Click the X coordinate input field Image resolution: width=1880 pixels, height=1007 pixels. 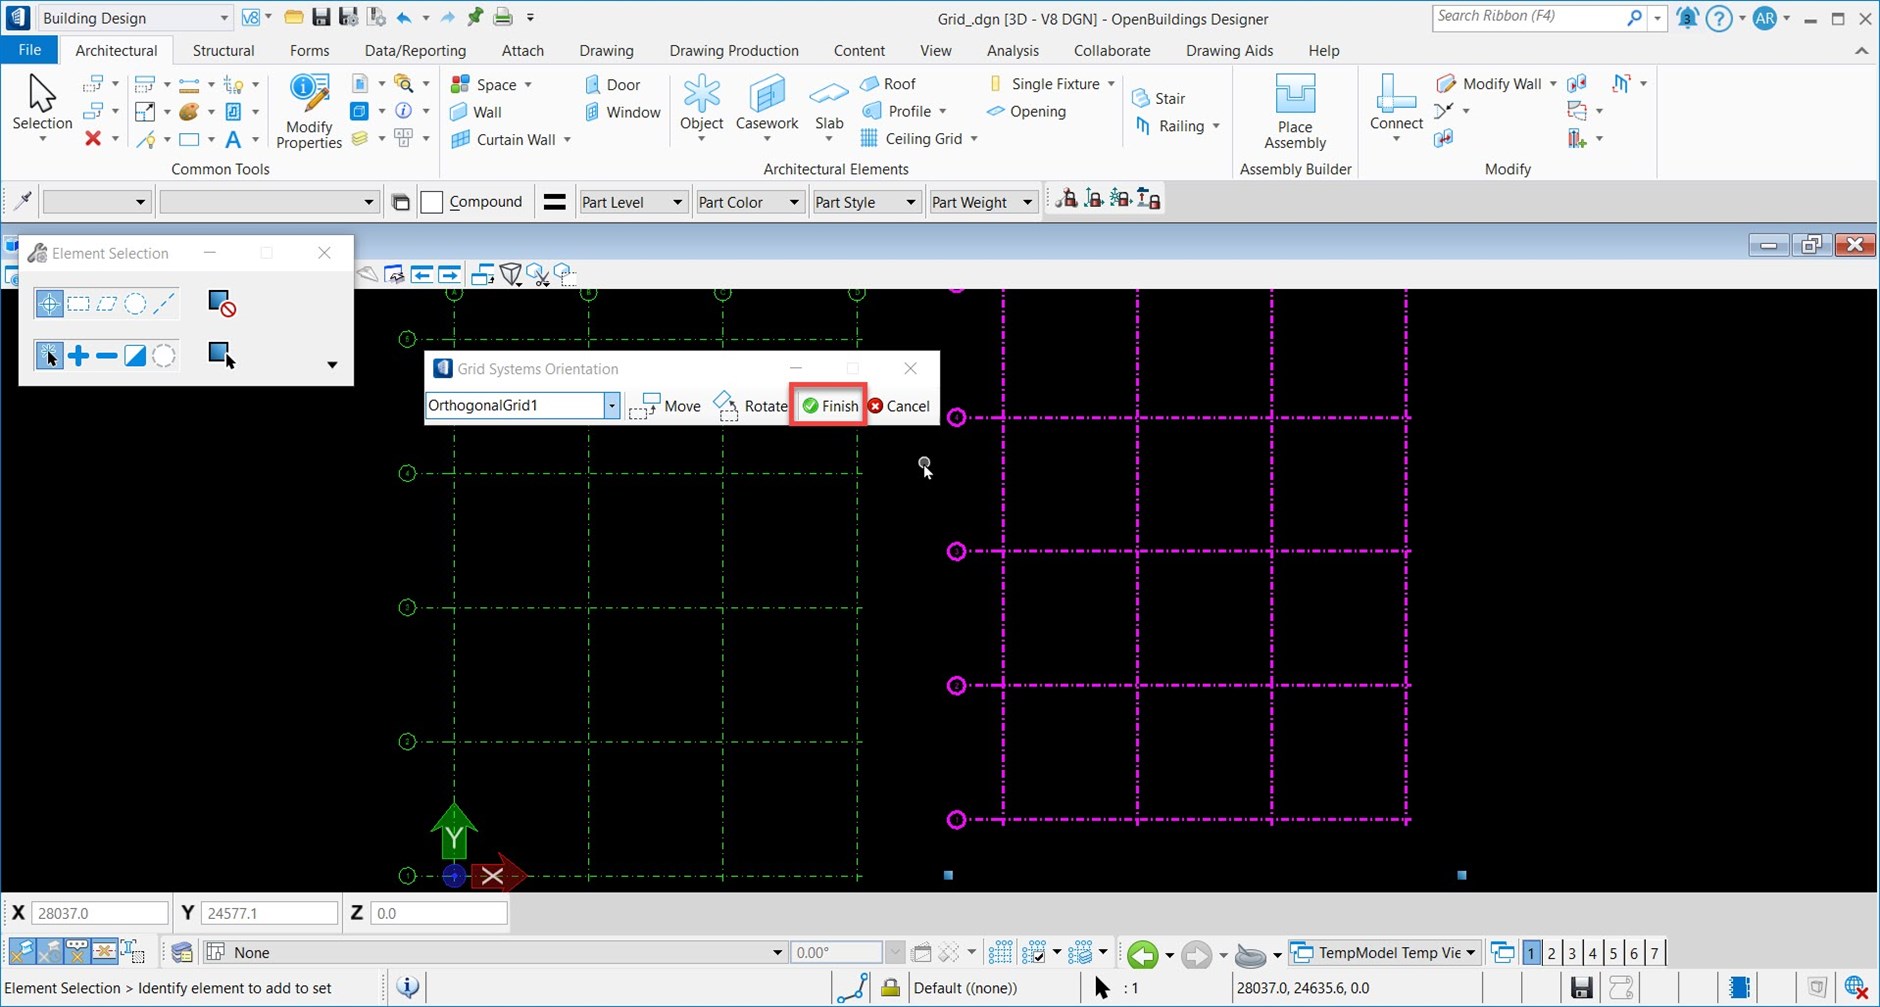coord(99,913)
